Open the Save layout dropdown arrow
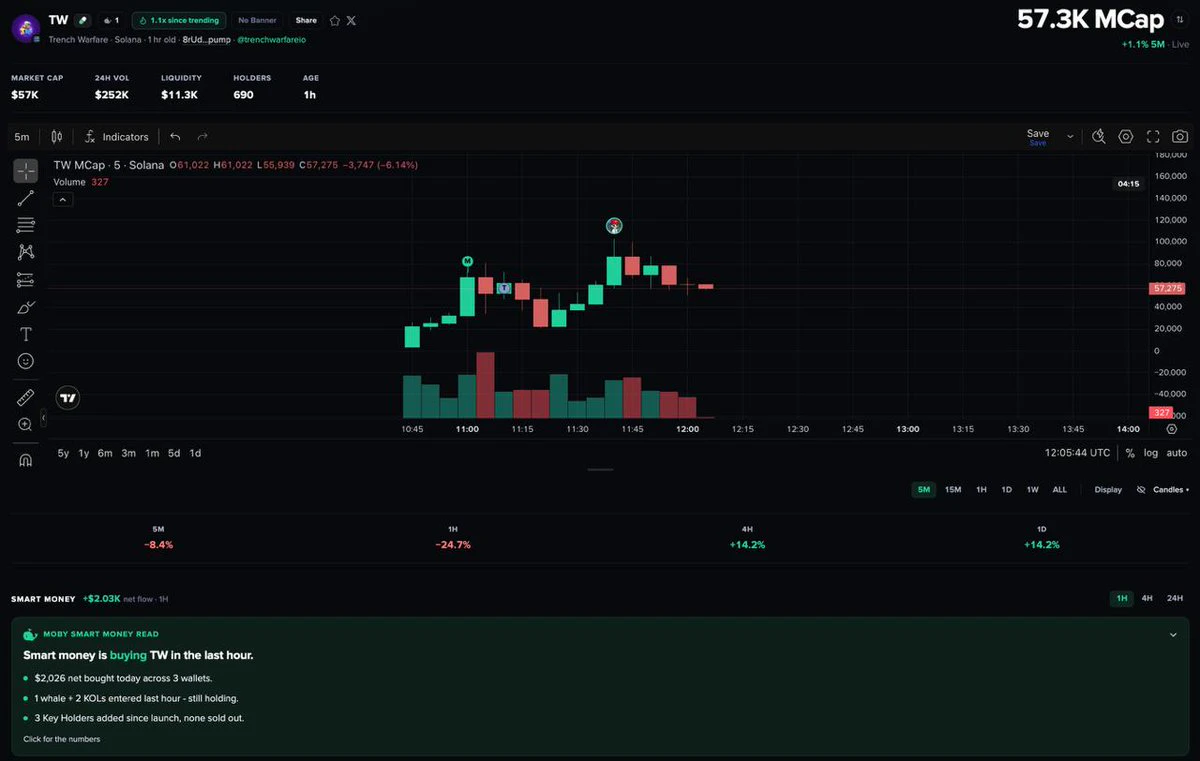This screenshot has height=761, width=1200. pos(1070,137)
